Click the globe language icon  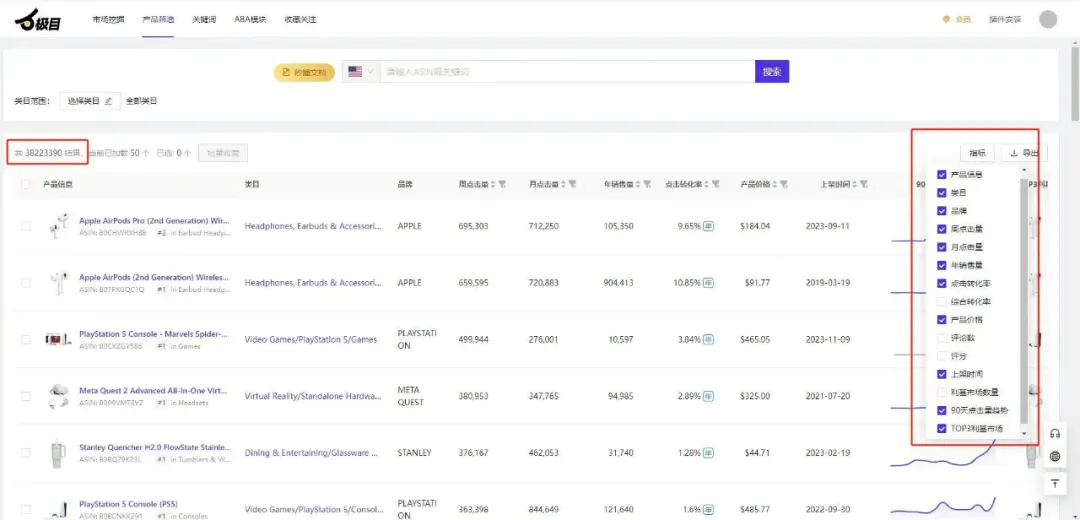click(x=1054, y=456)
